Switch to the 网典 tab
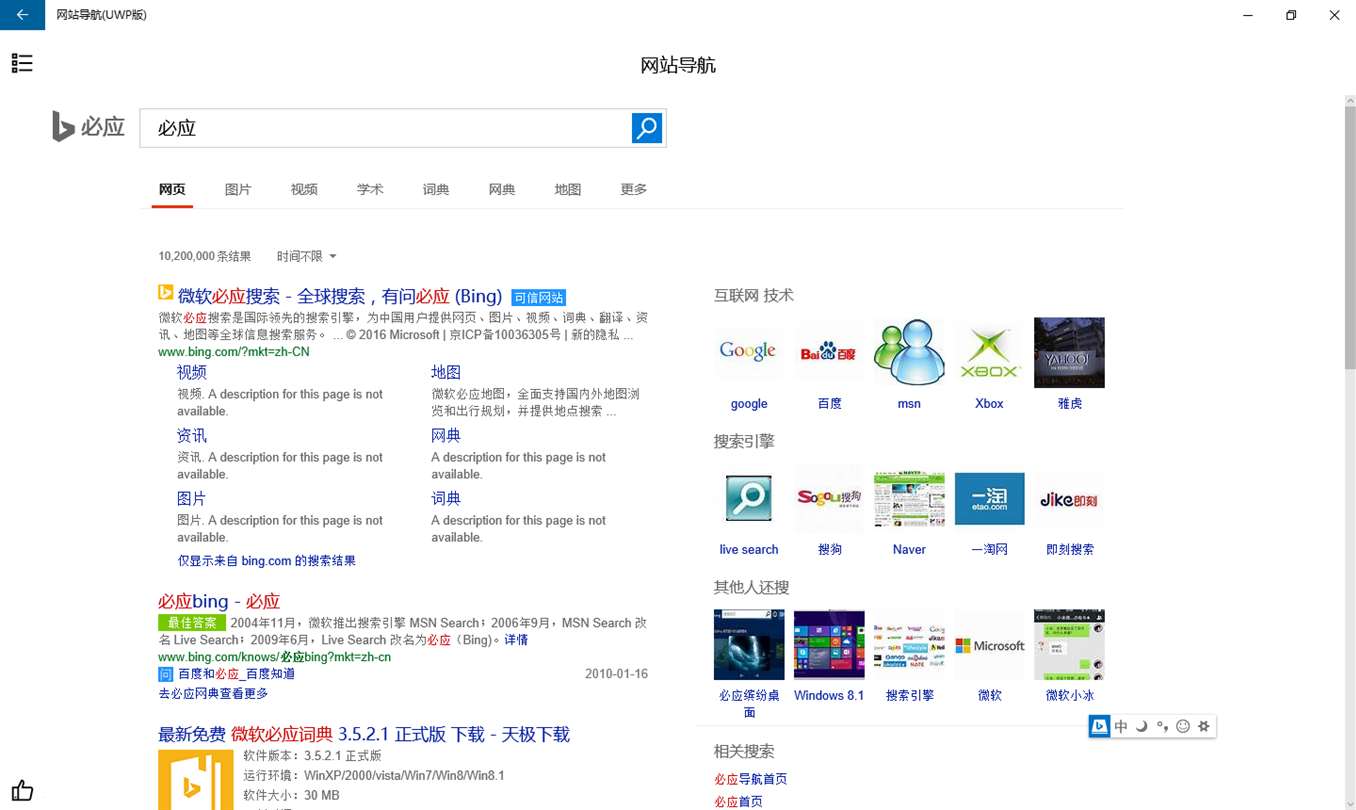This screenshot has height=810, width=1356. coord(502,189)
